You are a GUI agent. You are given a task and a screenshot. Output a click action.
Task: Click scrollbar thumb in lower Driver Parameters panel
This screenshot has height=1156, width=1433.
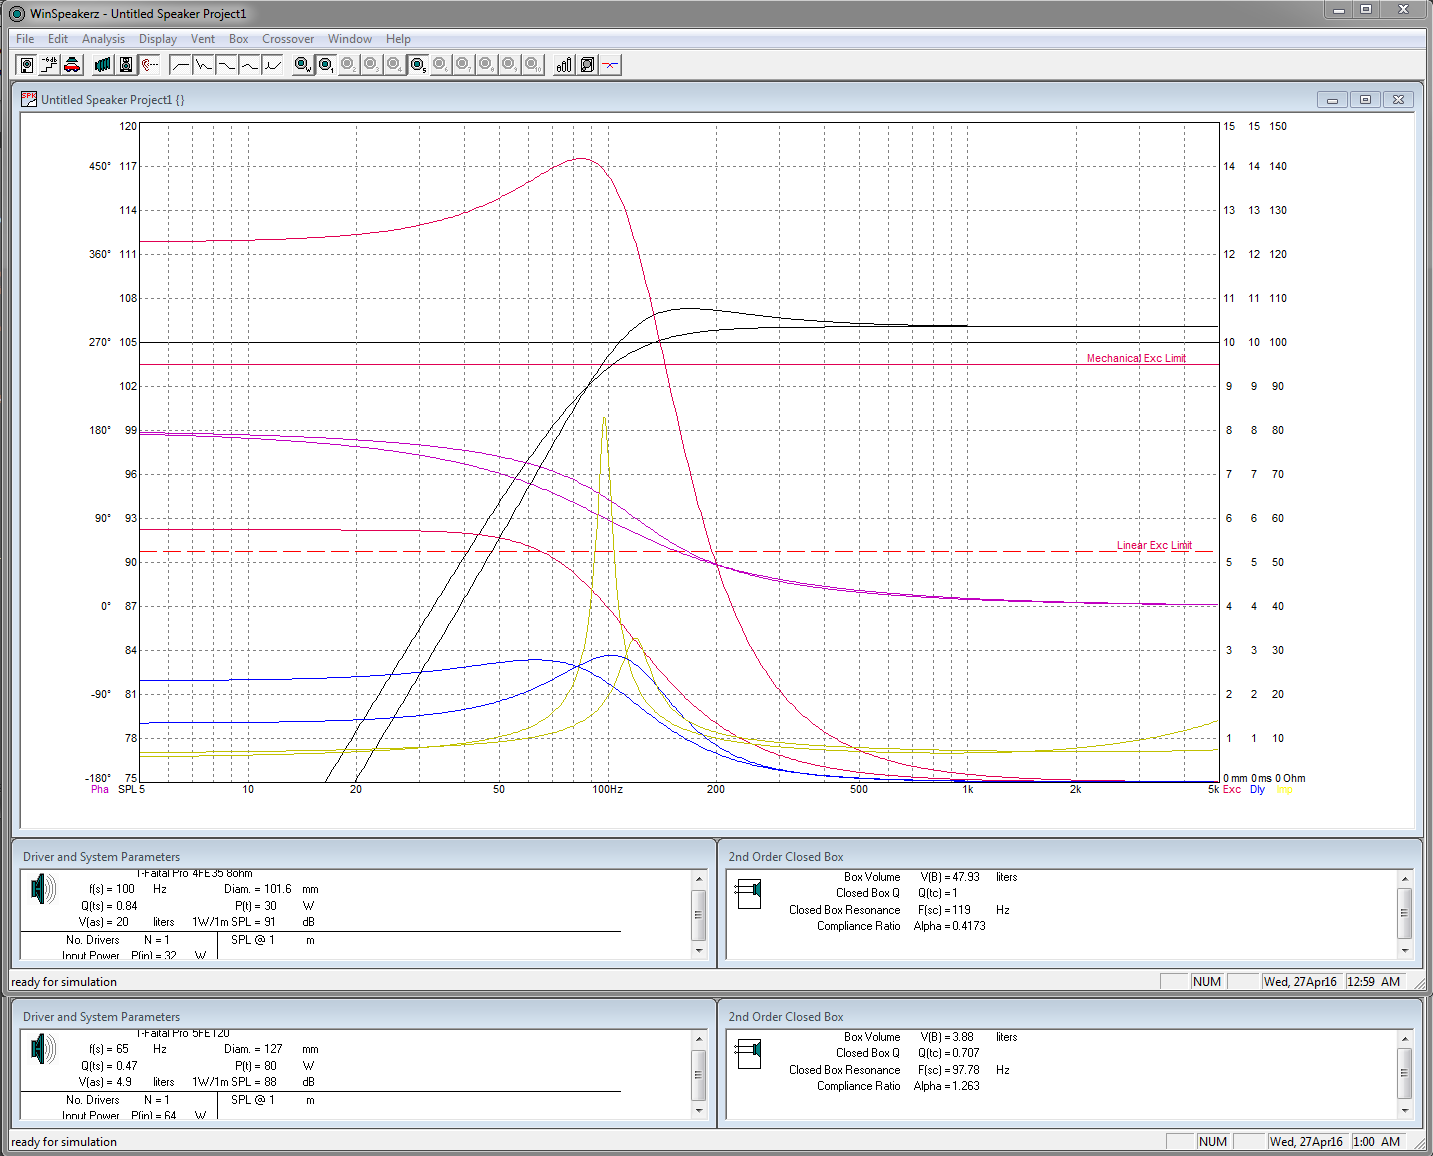(x=698, y=1074)
